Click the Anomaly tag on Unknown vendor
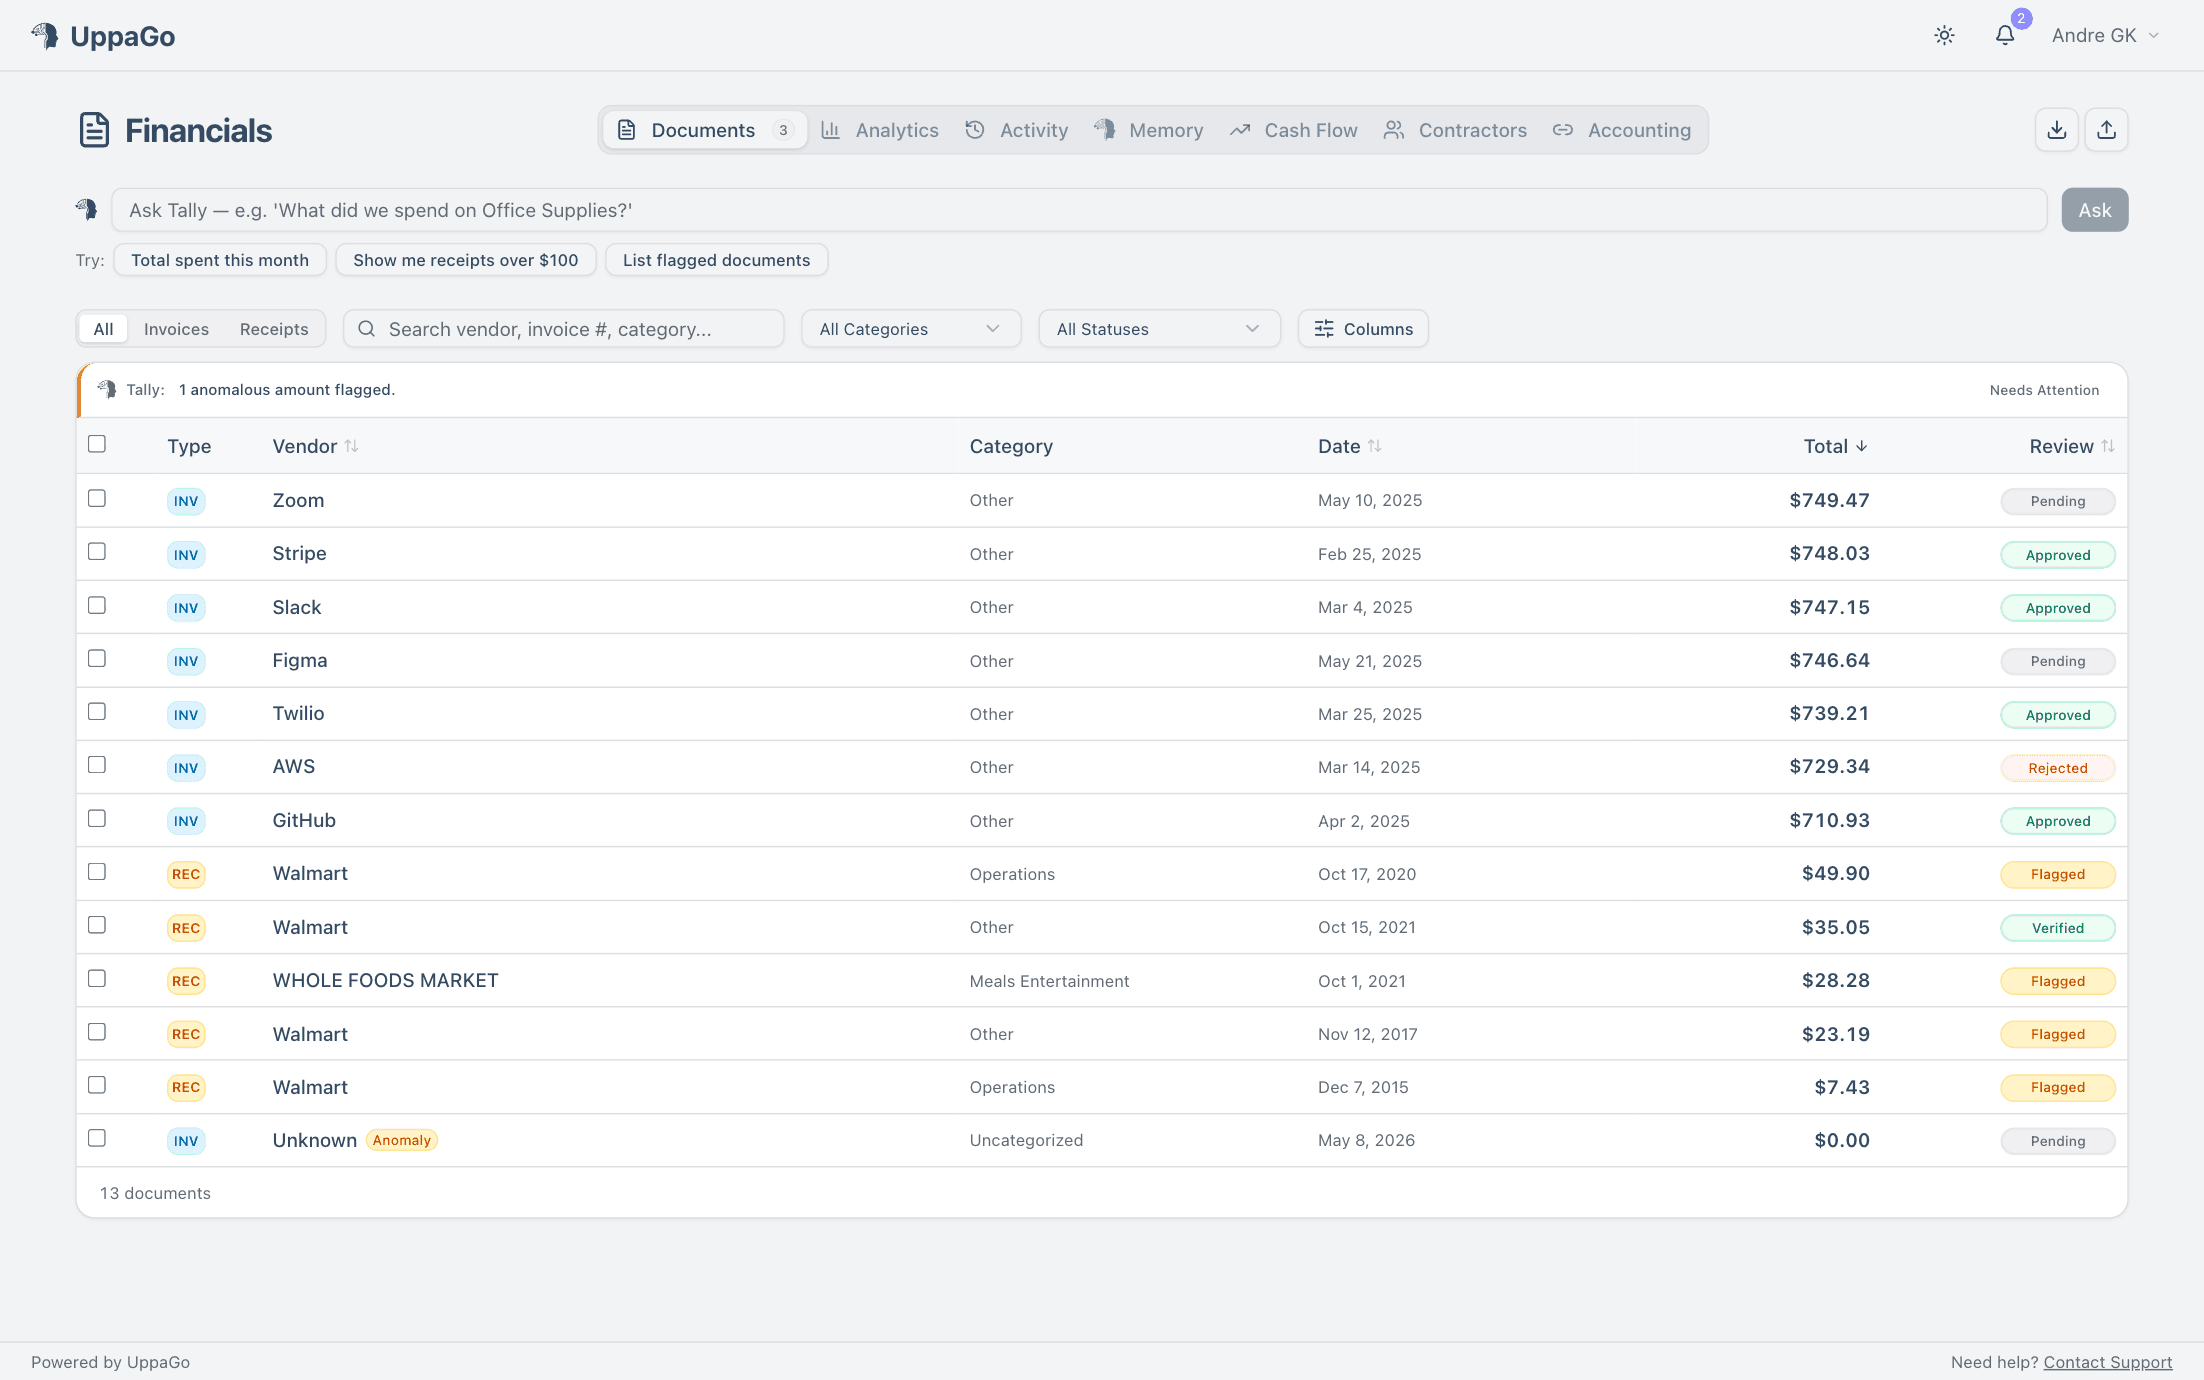 point(402,1140)
